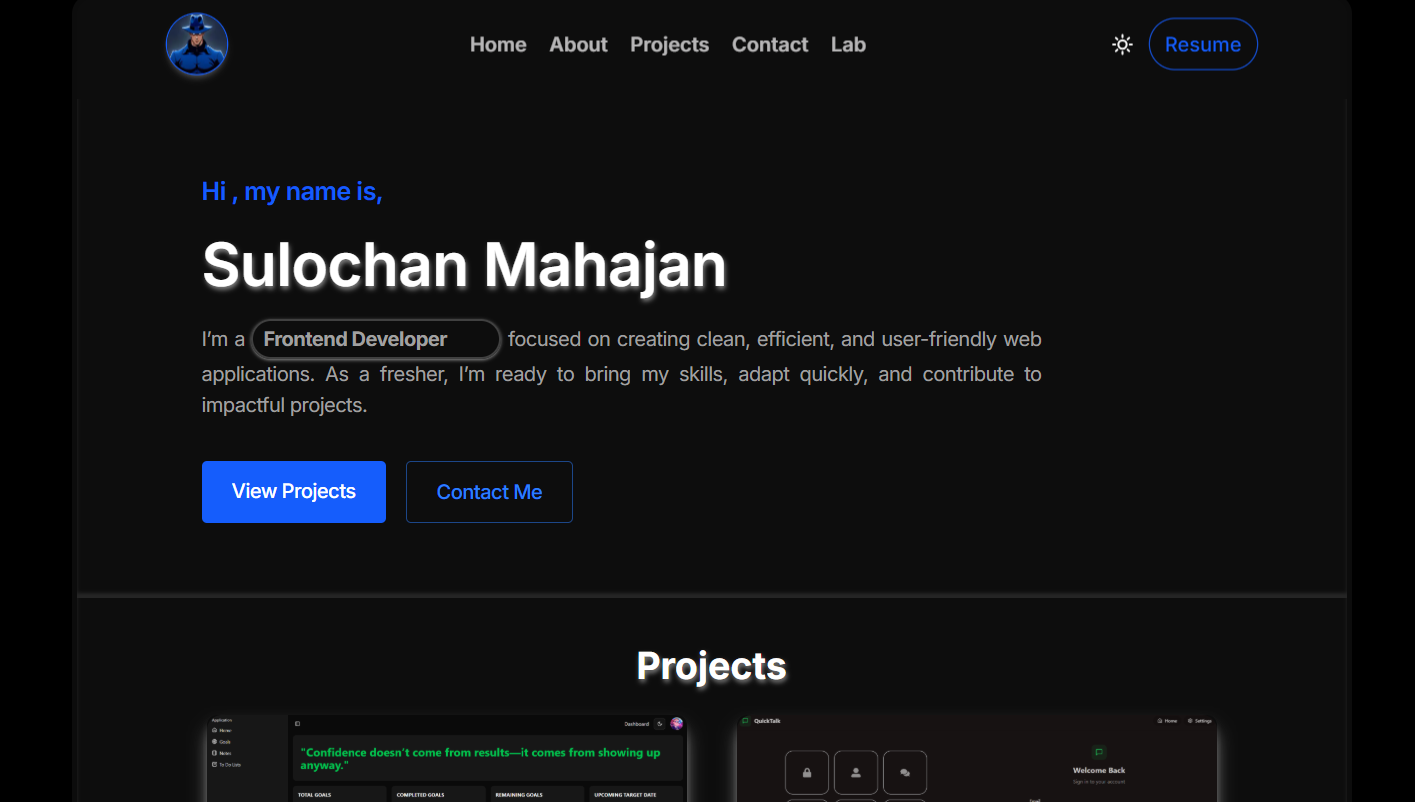Screen dimensions: 1415x802
Task: Click the chat bubbles icon in QuickTalk preview
Action: click(905, 772)
